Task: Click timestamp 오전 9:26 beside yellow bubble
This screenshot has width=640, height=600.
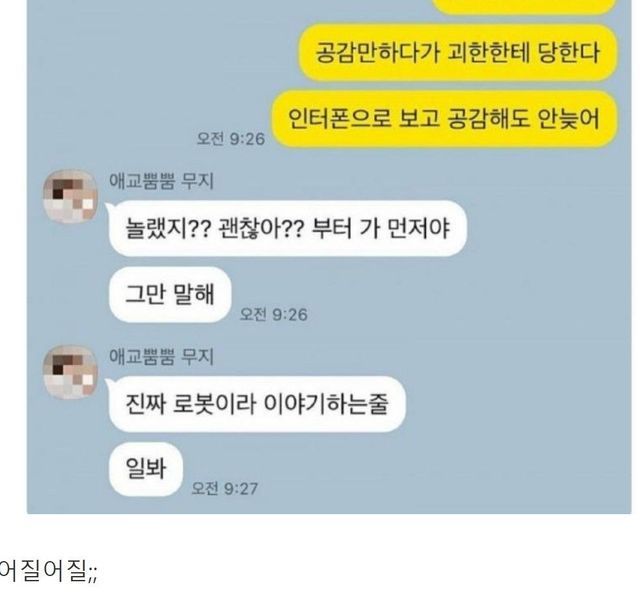Action: point(231,139)
